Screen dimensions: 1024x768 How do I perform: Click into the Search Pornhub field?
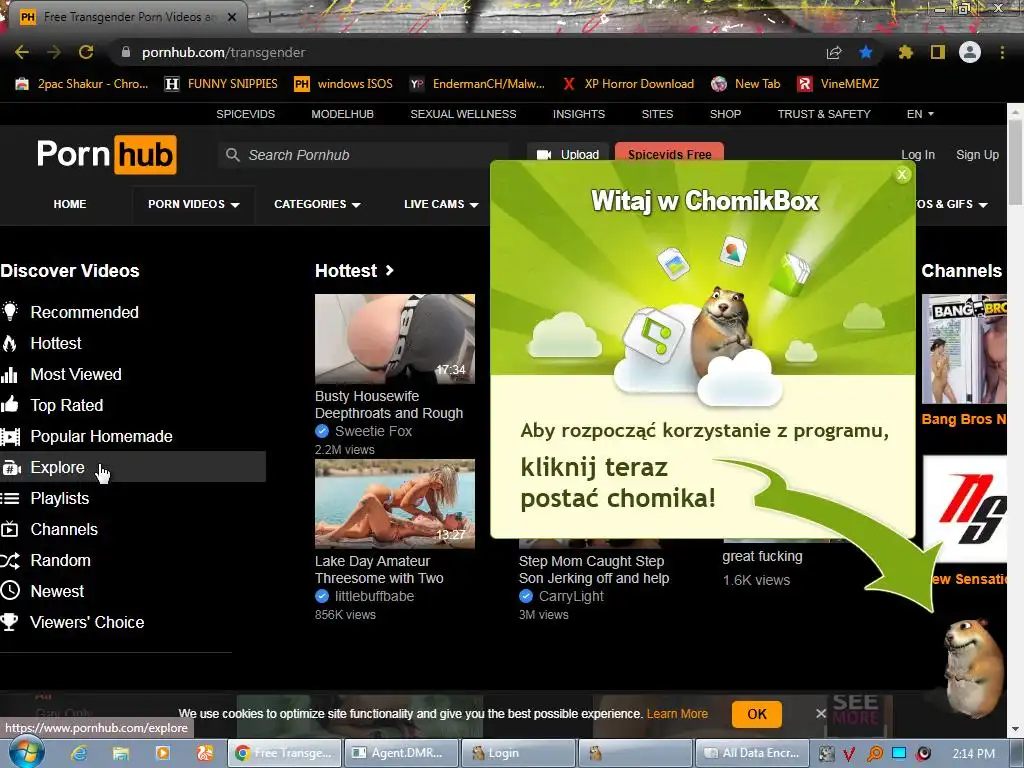pyautogui.click(x=363, y=155)
